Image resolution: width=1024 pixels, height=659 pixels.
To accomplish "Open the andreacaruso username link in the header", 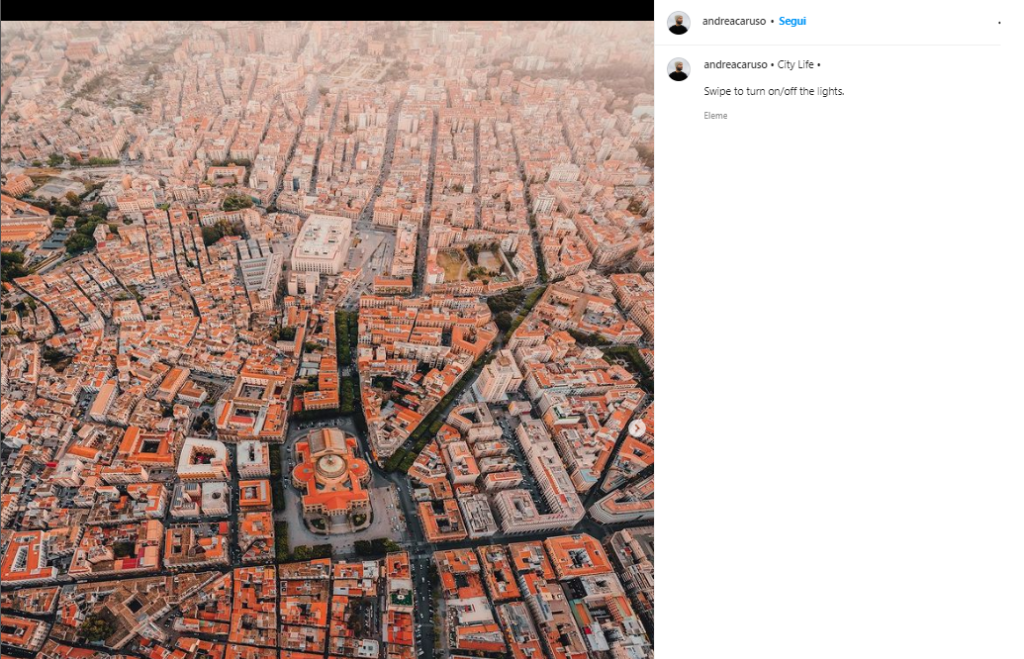I will pos(733,21).
